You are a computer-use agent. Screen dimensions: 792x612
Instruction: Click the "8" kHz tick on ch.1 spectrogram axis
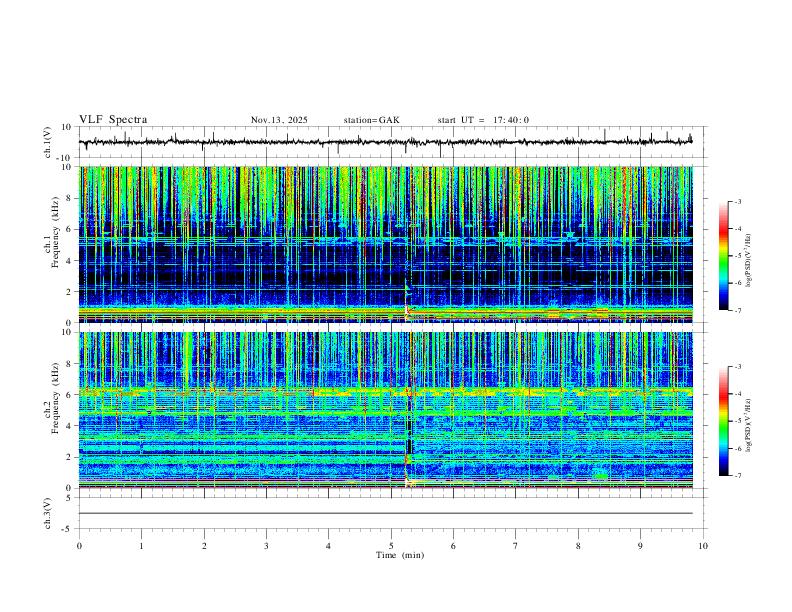[70, 198]
